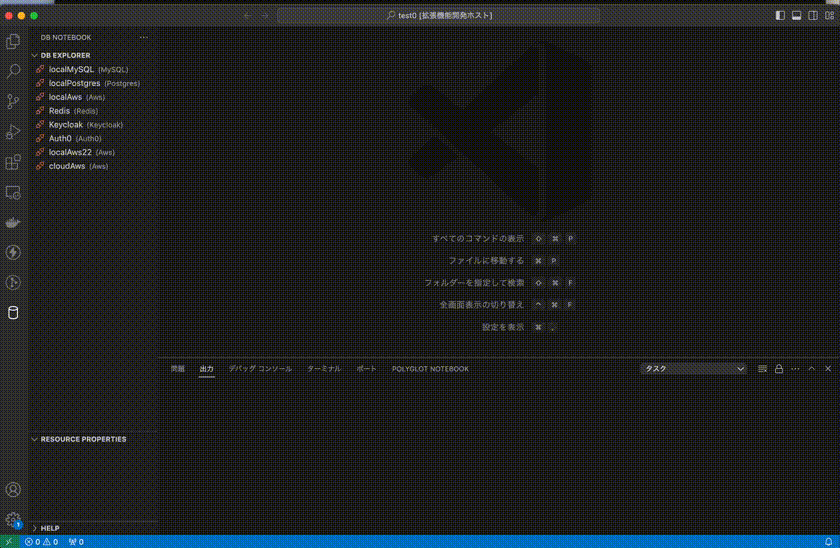Viewport: 840px width, 548px height.
Task: Switch to the デバッグ コンソール tab
Action: click(260, 369)
